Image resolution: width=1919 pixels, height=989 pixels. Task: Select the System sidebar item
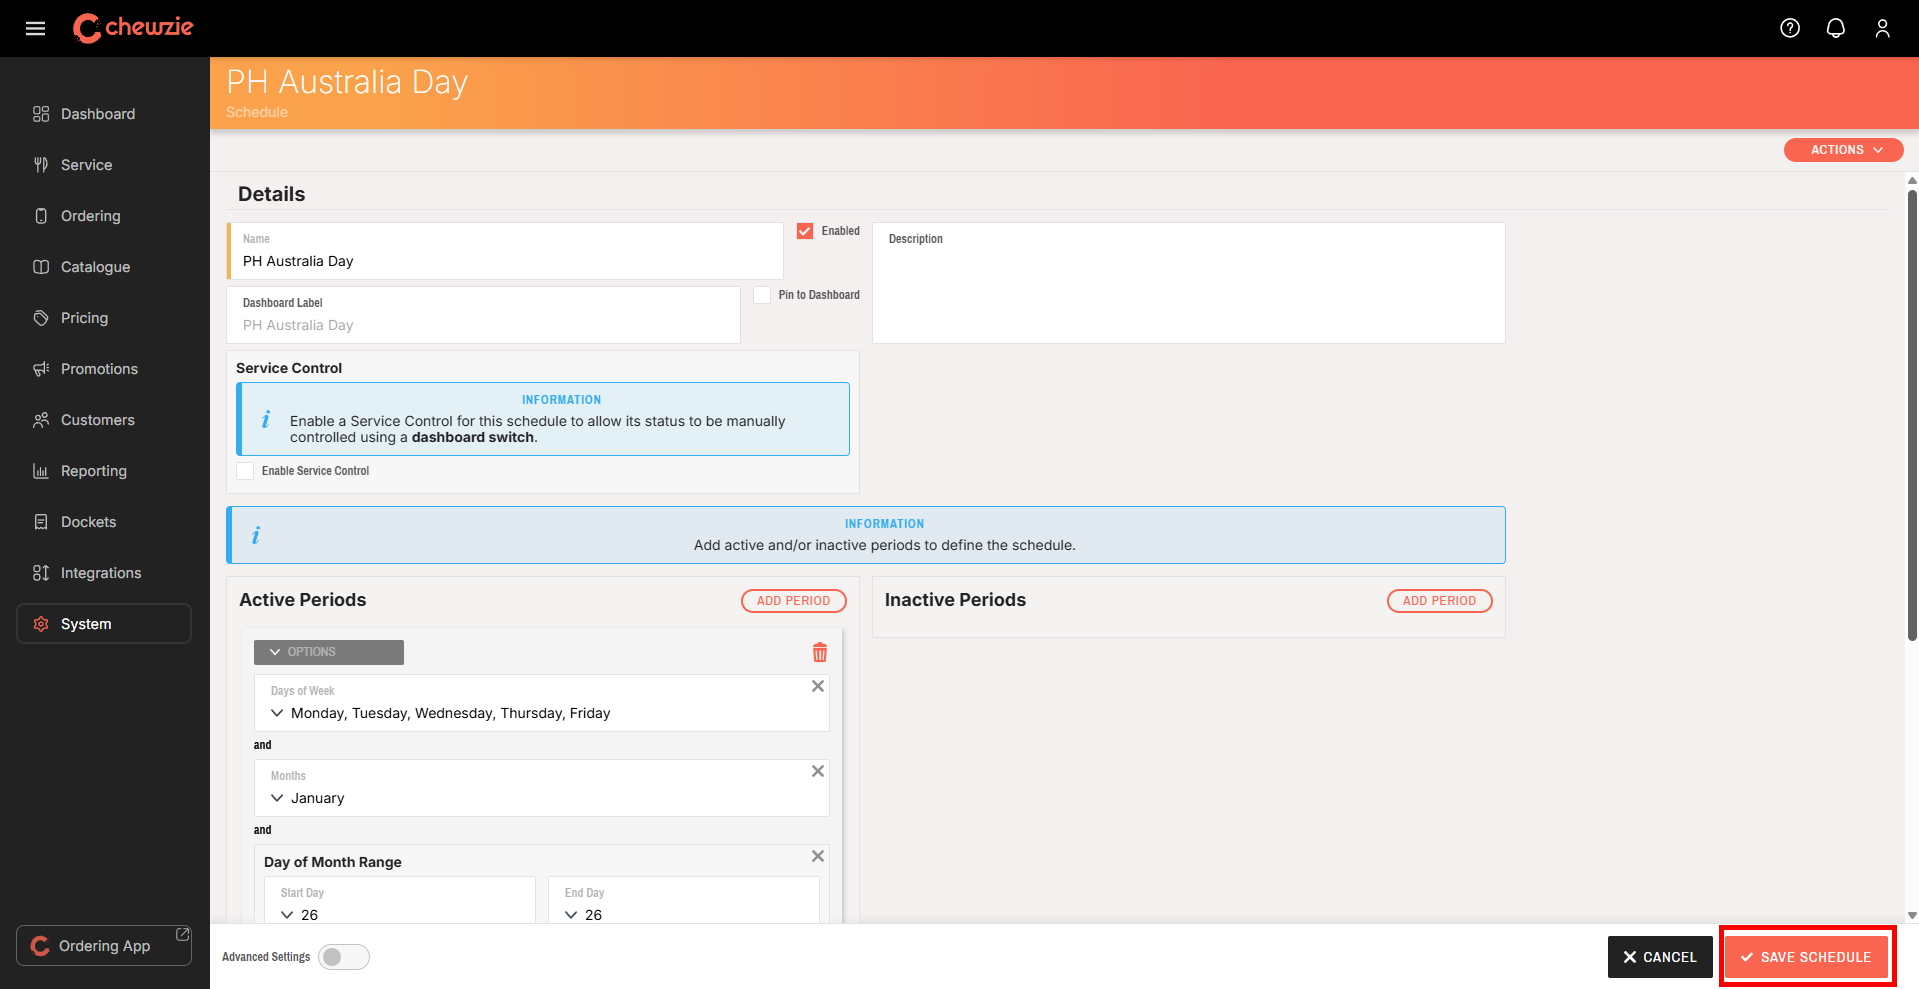[x=104, y=624]
